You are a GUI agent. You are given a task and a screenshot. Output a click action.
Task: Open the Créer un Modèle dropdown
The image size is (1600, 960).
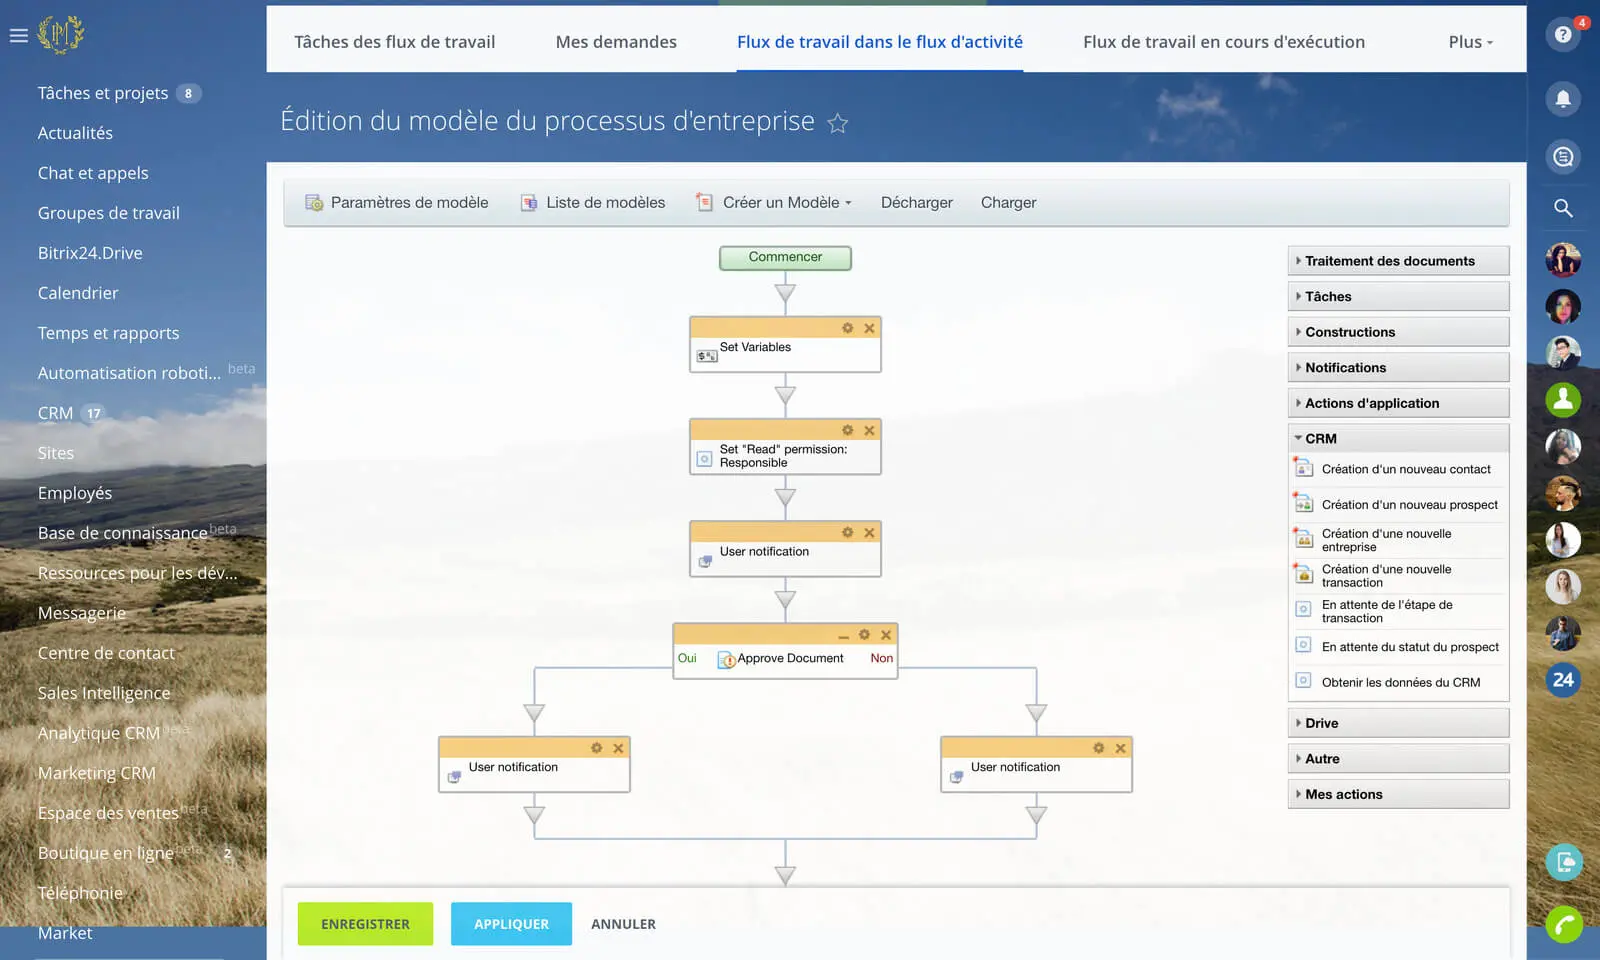pyautogui.click(x=786, y=203)
